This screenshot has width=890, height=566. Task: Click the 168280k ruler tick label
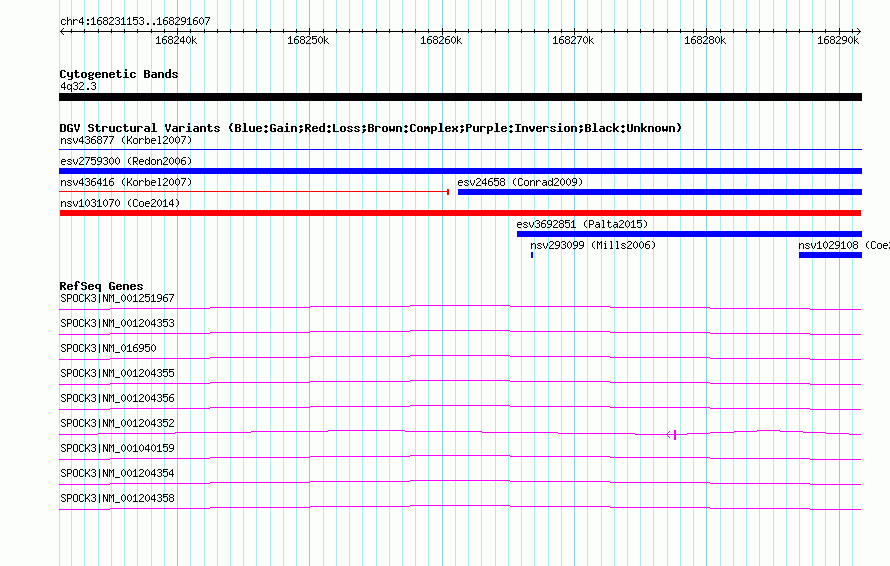coord(705,40)
